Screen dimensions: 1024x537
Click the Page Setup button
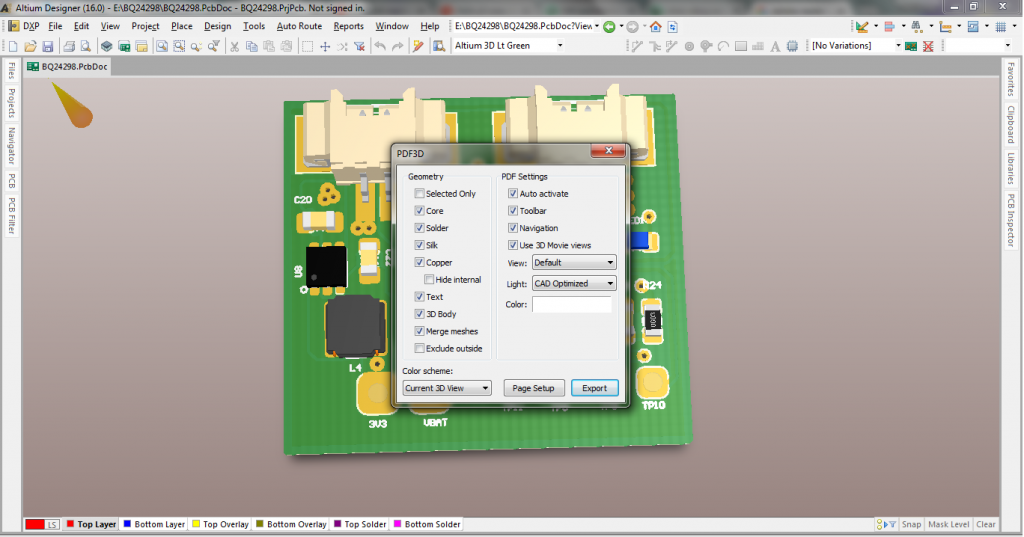[x=532, y=388]
